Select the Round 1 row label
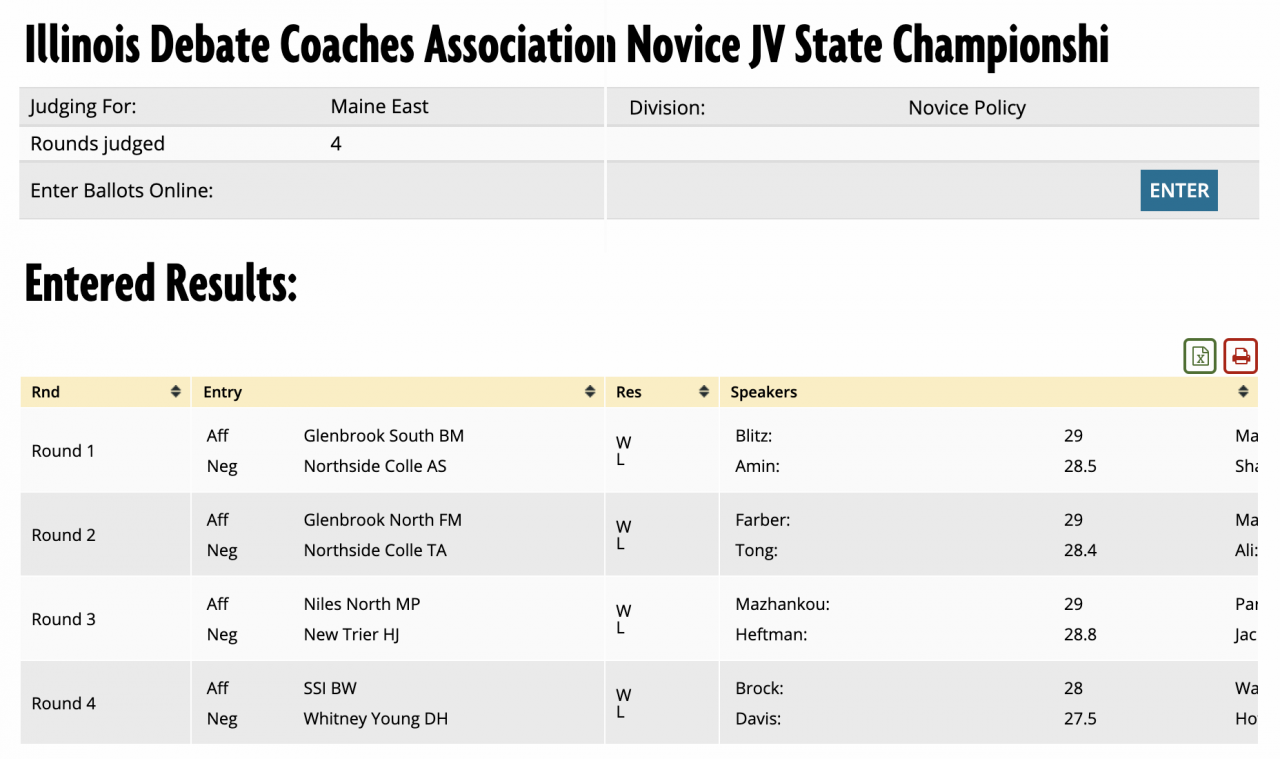 point(63,451)
